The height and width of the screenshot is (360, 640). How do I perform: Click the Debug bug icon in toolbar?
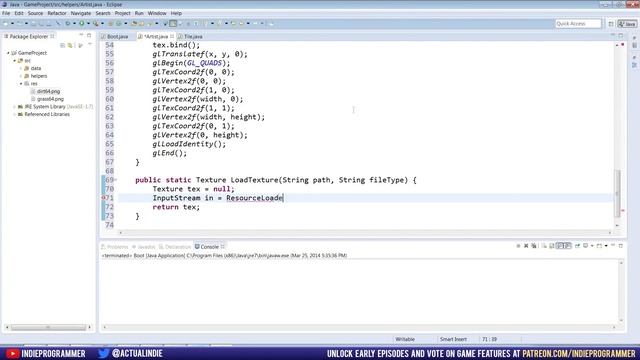(68, 24)
